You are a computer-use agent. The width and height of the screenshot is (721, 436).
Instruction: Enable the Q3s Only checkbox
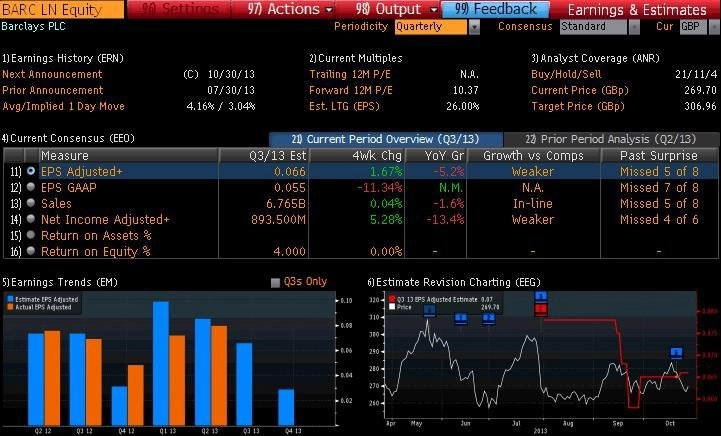click(x=275, y=282)
